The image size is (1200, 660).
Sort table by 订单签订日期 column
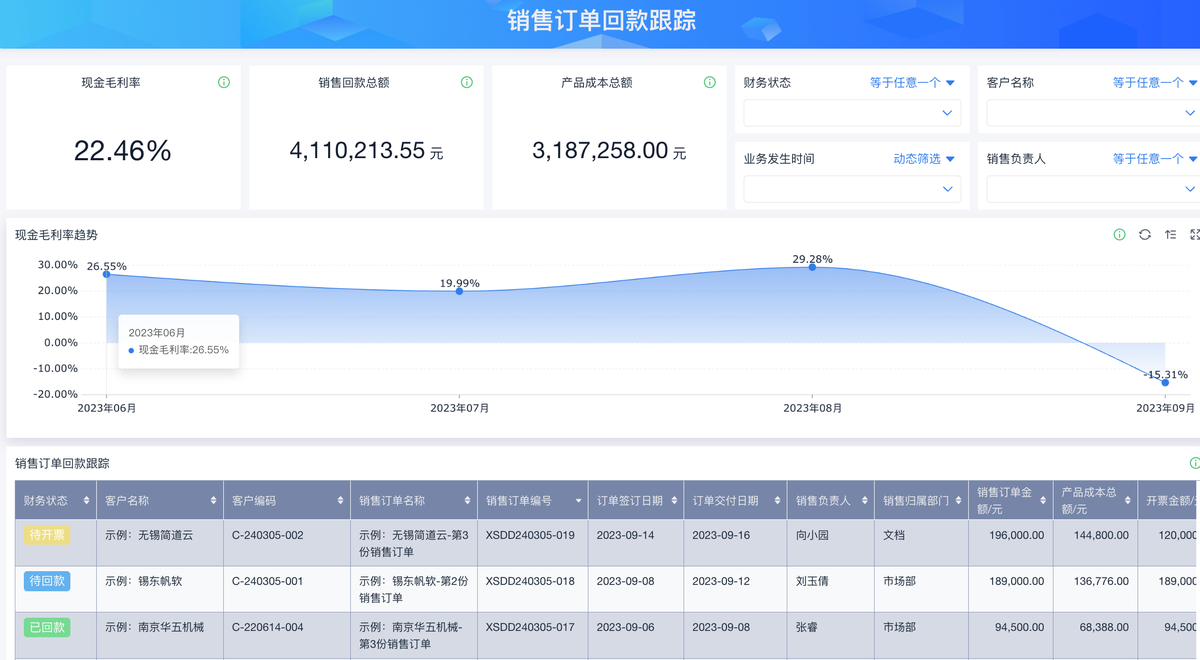pos(675,500)
